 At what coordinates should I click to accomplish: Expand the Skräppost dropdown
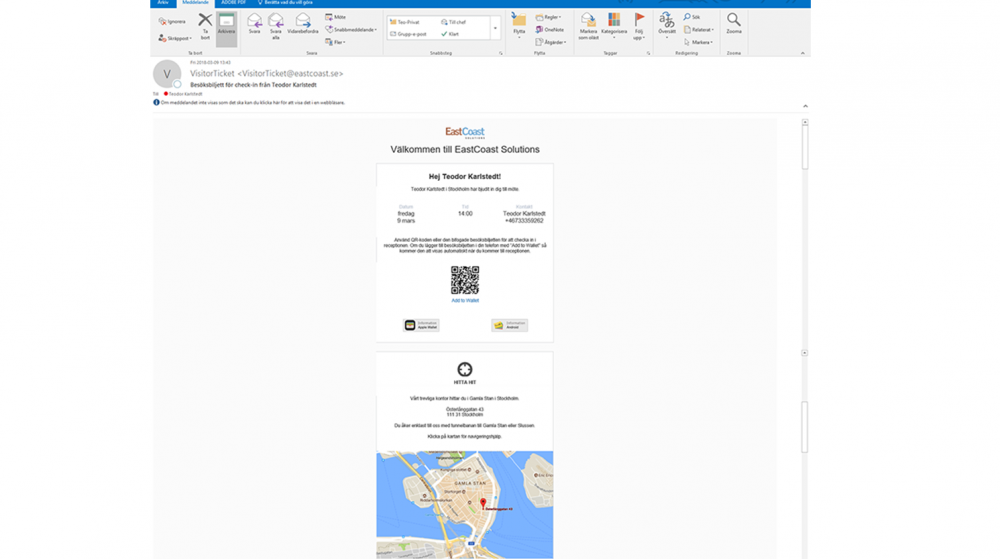pos(175,38)
